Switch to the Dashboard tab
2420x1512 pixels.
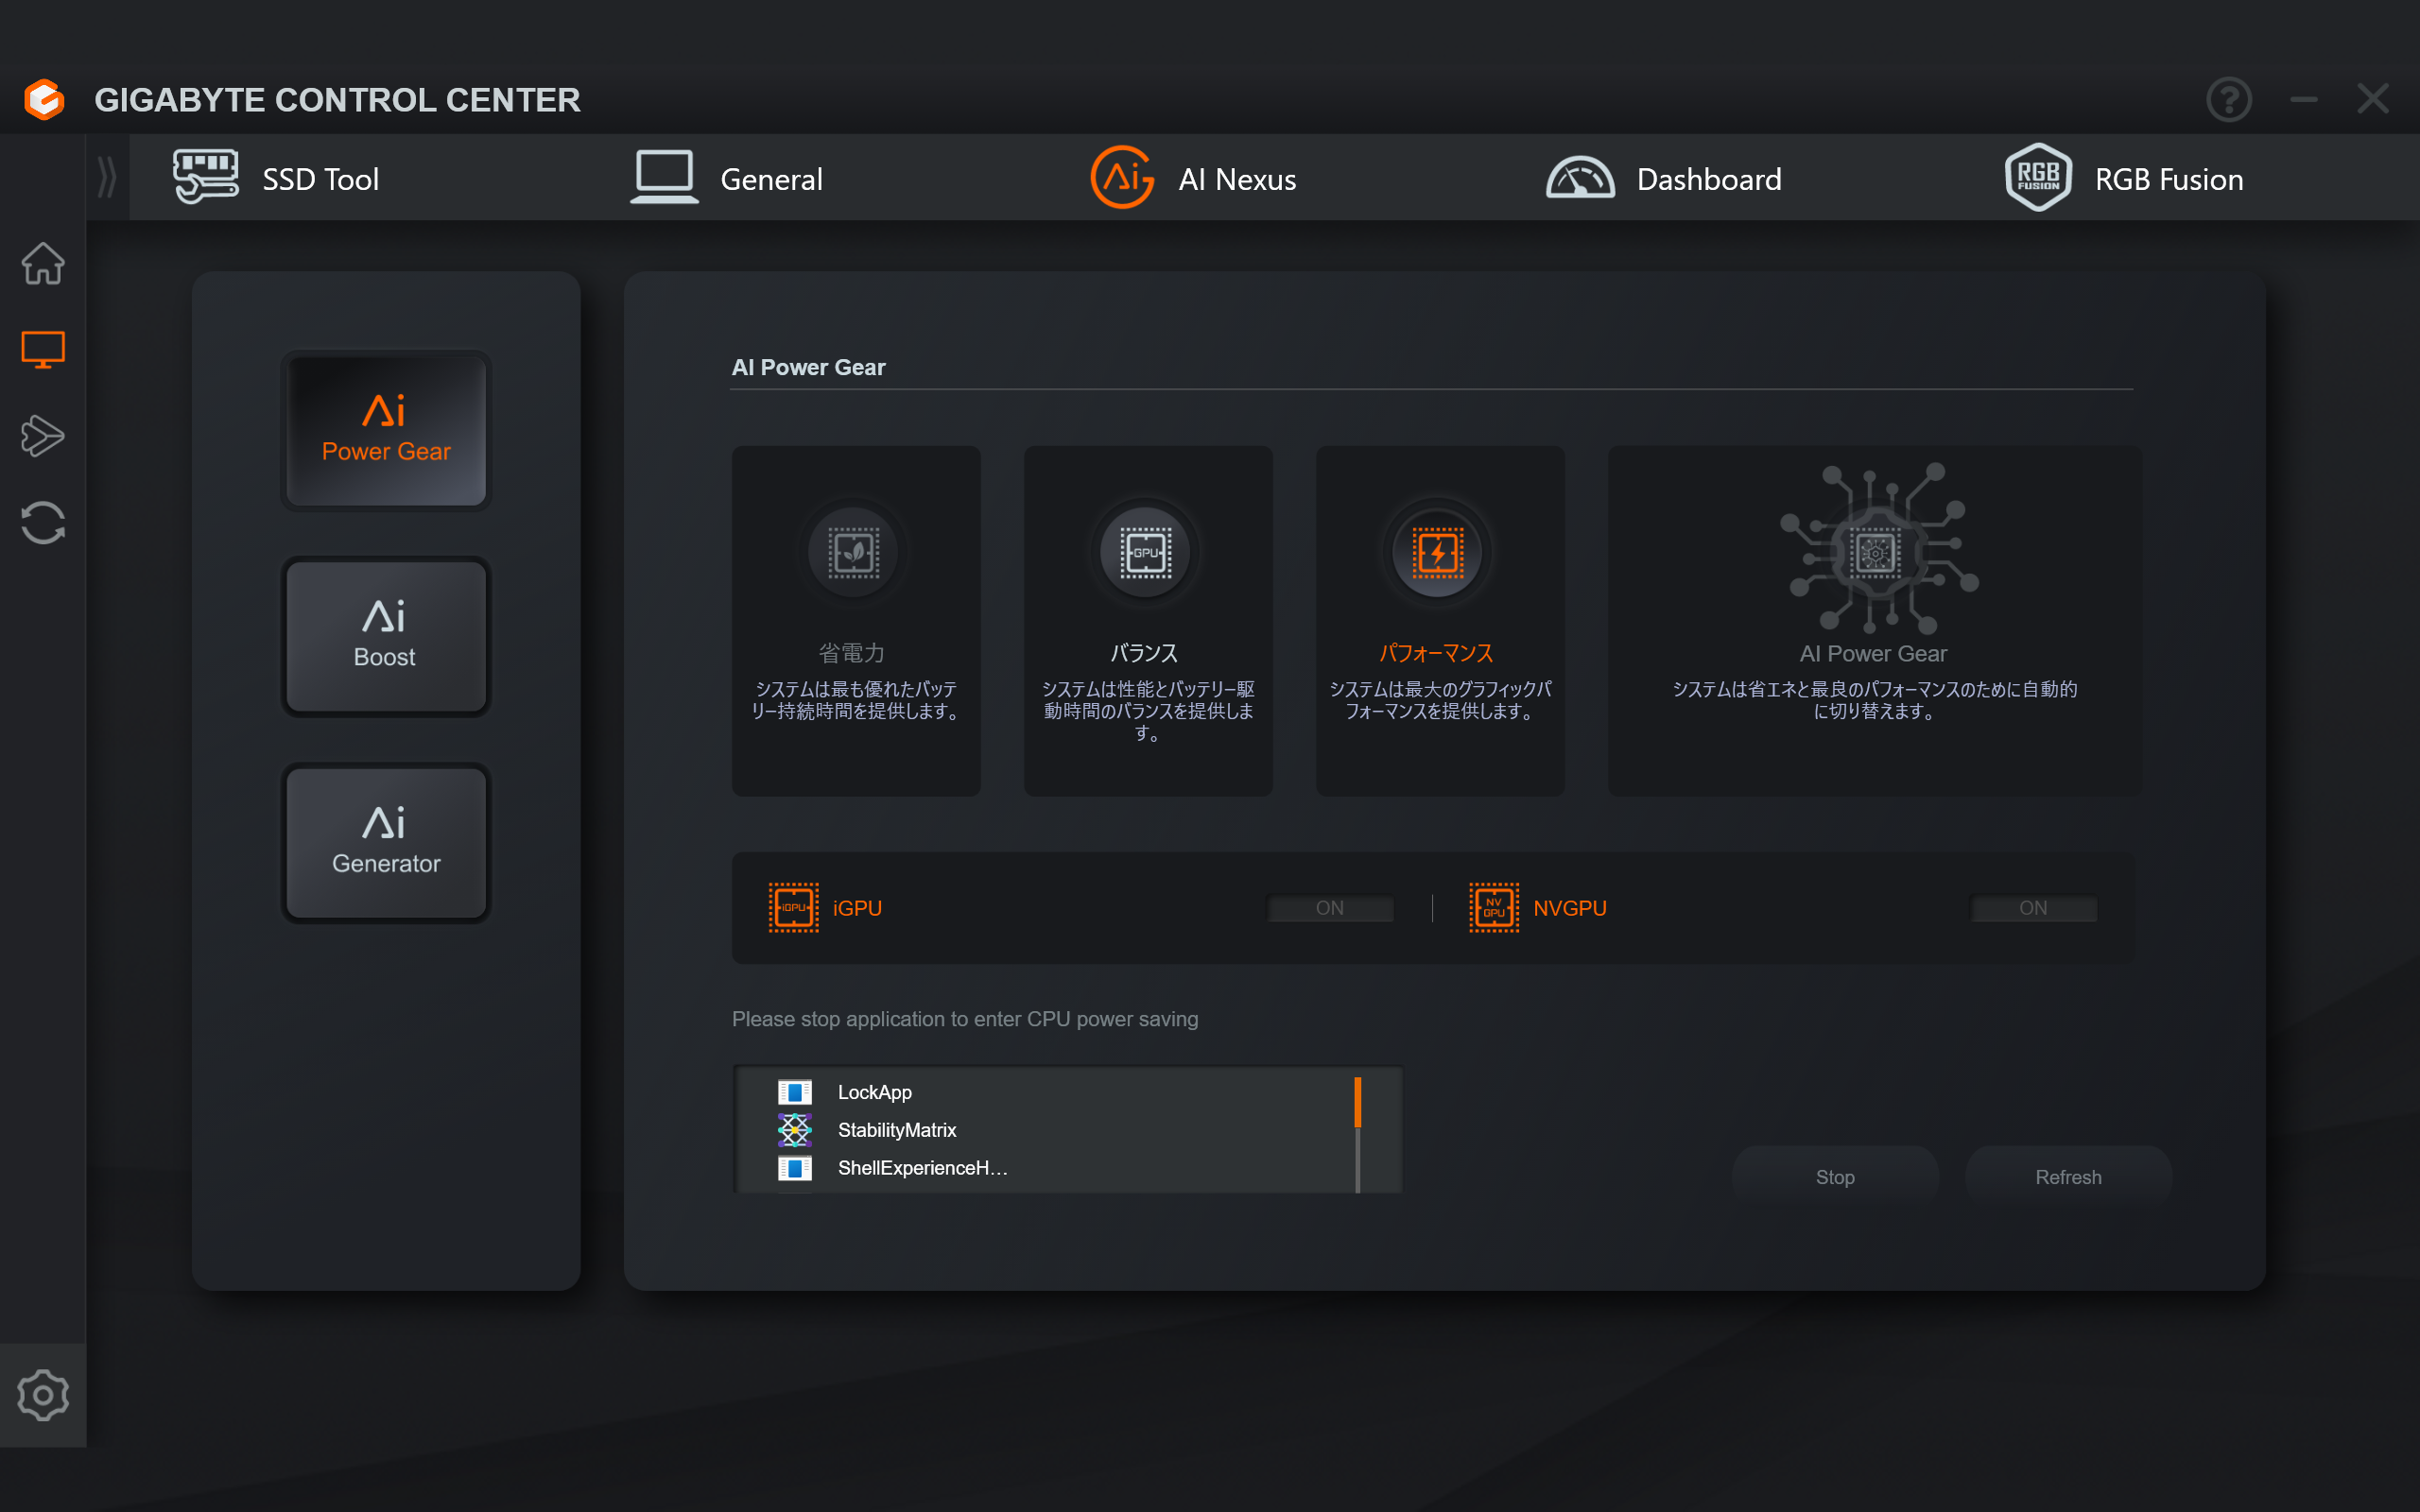coord(1664,179)
